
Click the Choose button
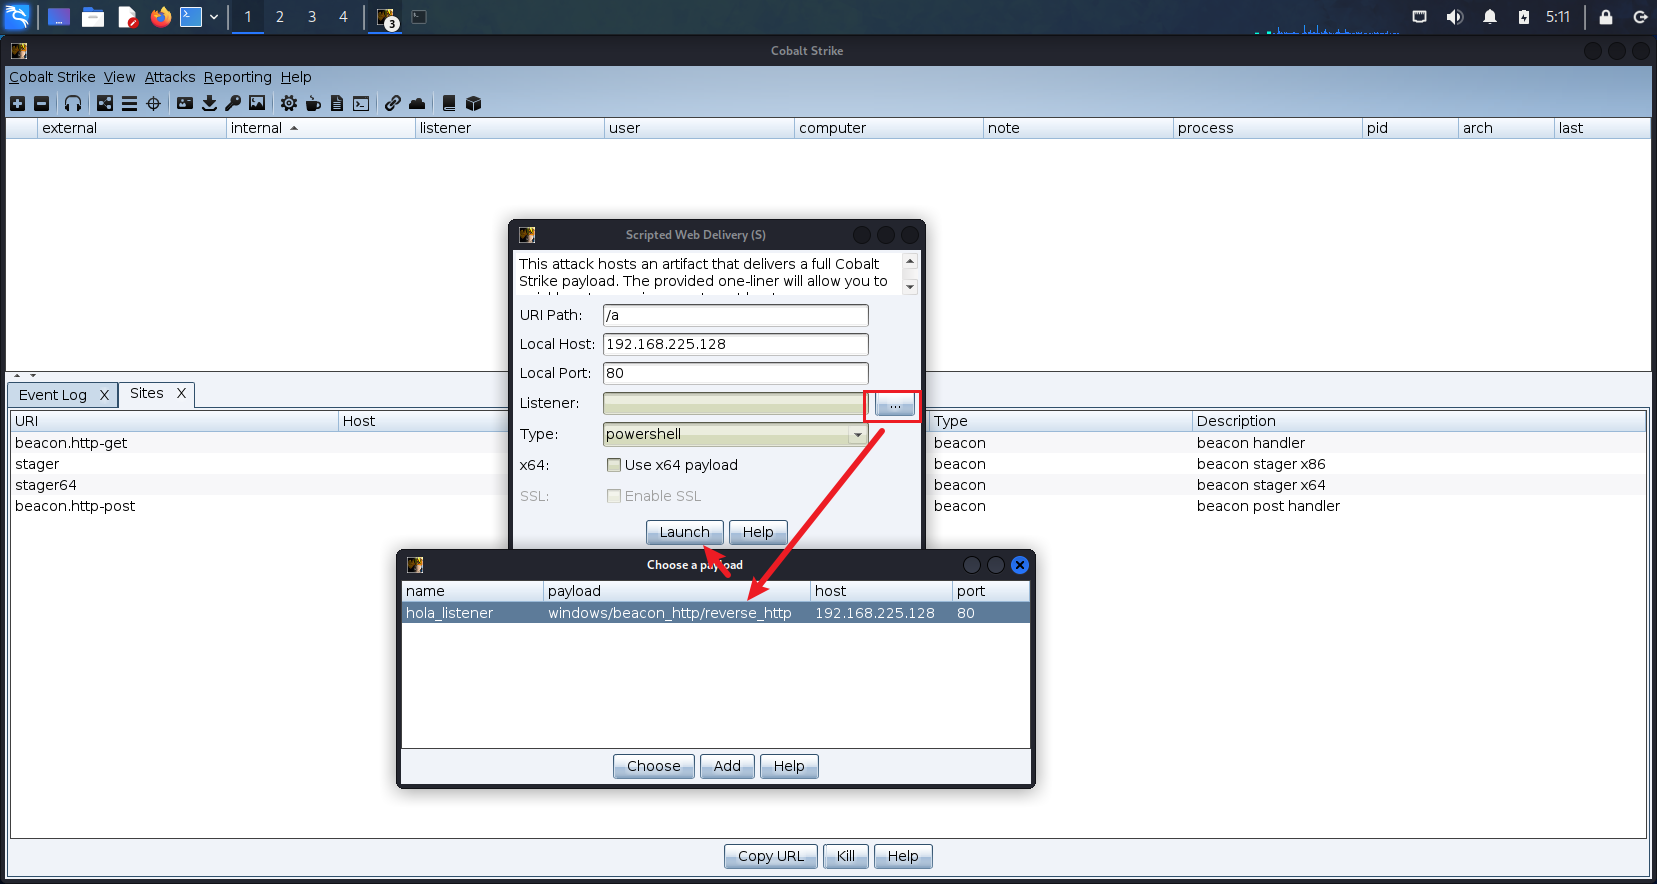click(x=654, y=766)
